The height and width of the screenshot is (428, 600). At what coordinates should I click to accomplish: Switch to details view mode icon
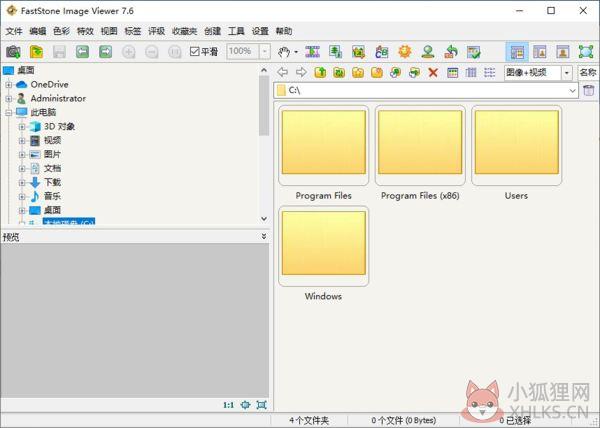coord(471,72)
